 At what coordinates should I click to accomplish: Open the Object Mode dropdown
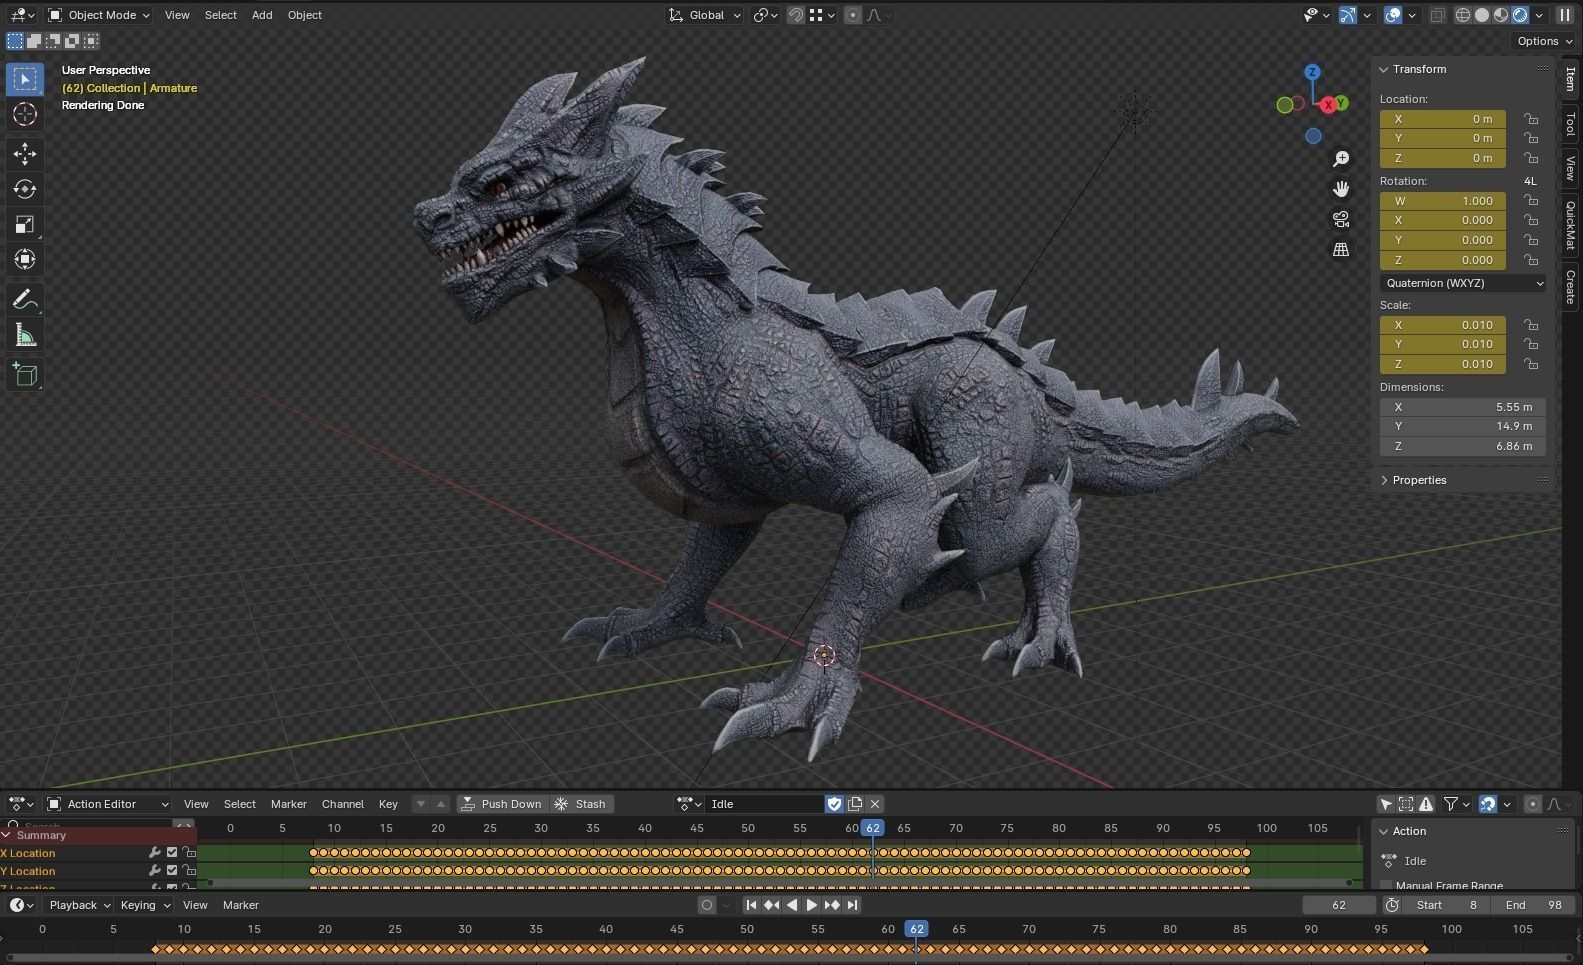(x=98, y=15)
